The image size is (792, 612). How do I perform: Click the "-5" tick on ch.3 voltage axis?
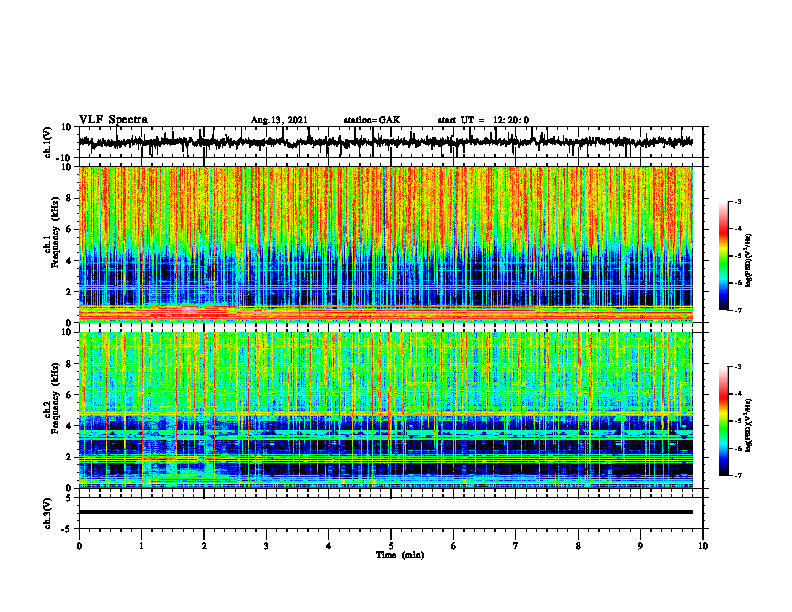pos(68,529)
